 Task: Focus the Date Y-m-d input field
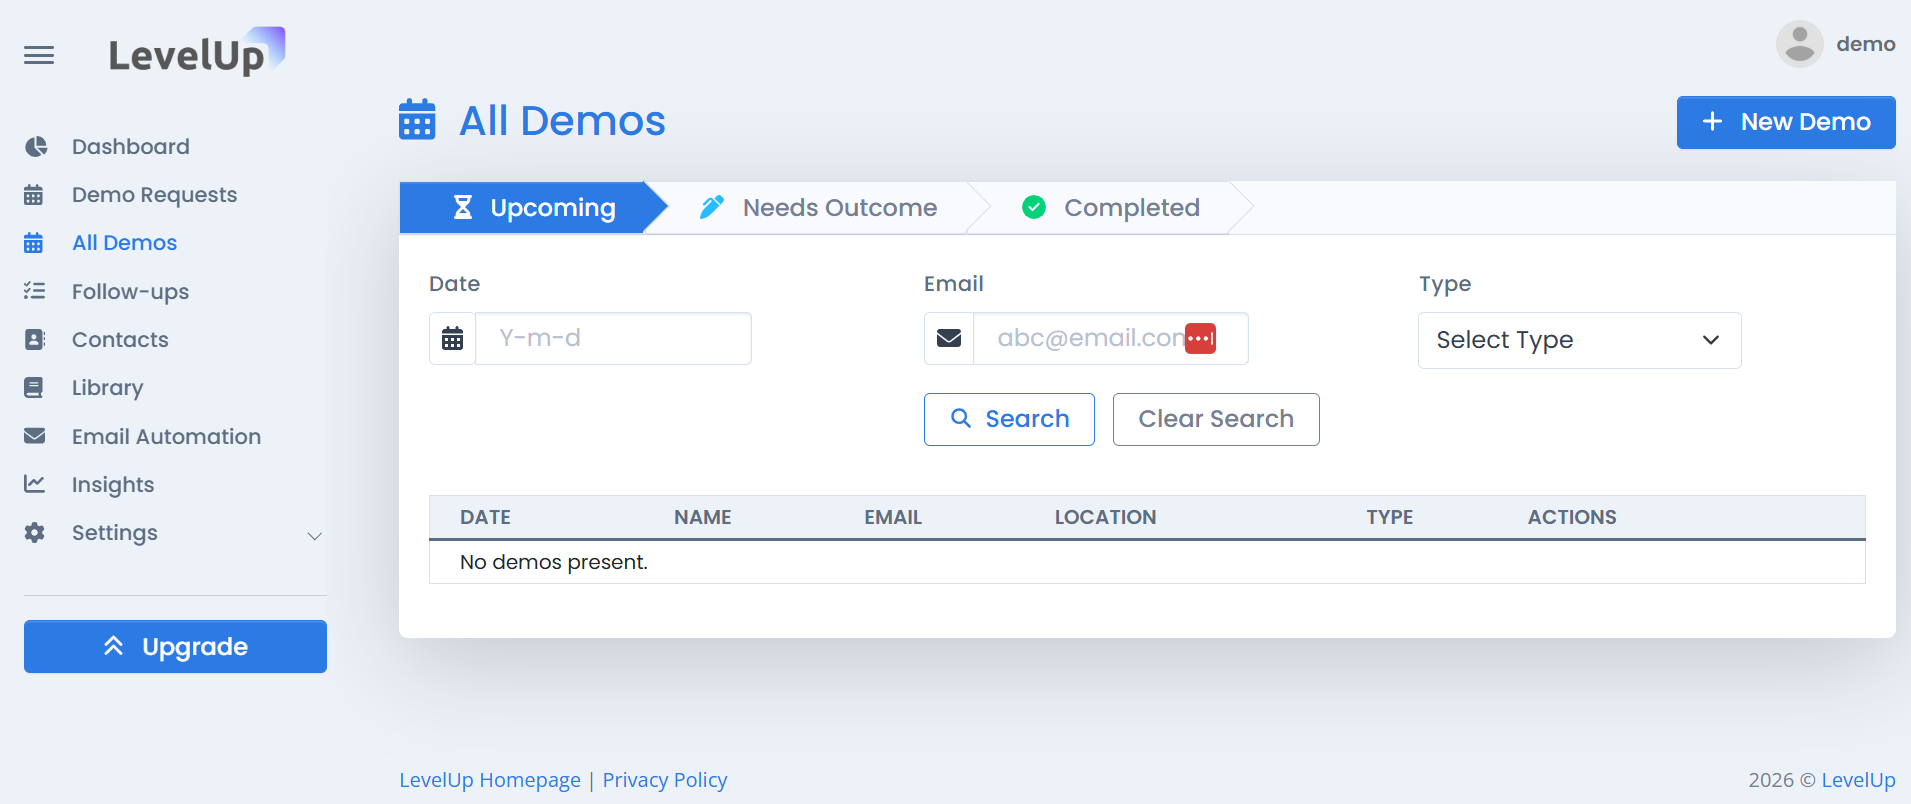[x=613, y=338]
